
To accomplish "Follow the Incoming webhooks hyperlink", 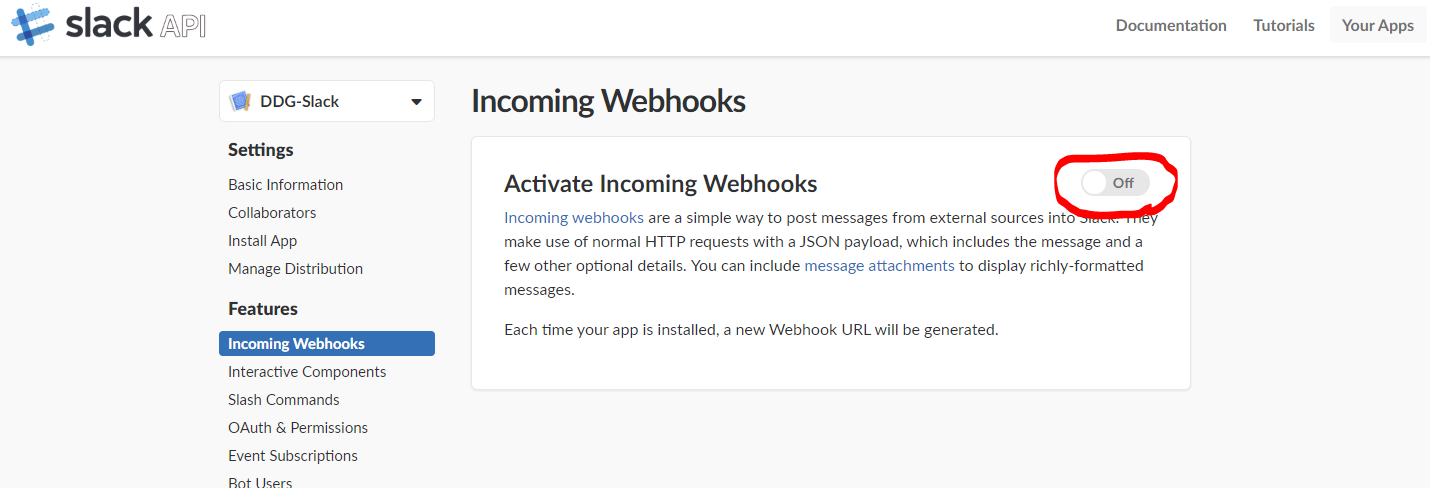I will (574, 217).
